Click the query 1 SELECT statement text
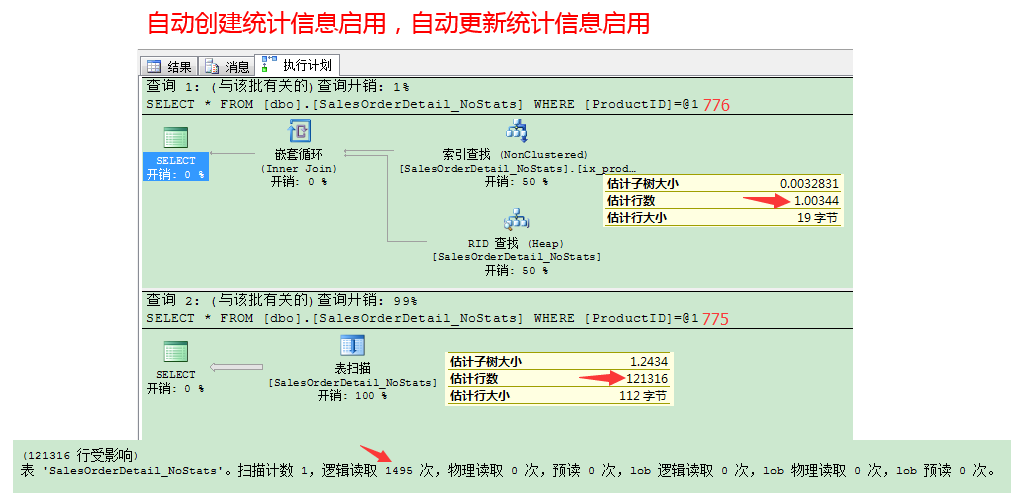Screen dimensions: 1023x495 point(422,104)
